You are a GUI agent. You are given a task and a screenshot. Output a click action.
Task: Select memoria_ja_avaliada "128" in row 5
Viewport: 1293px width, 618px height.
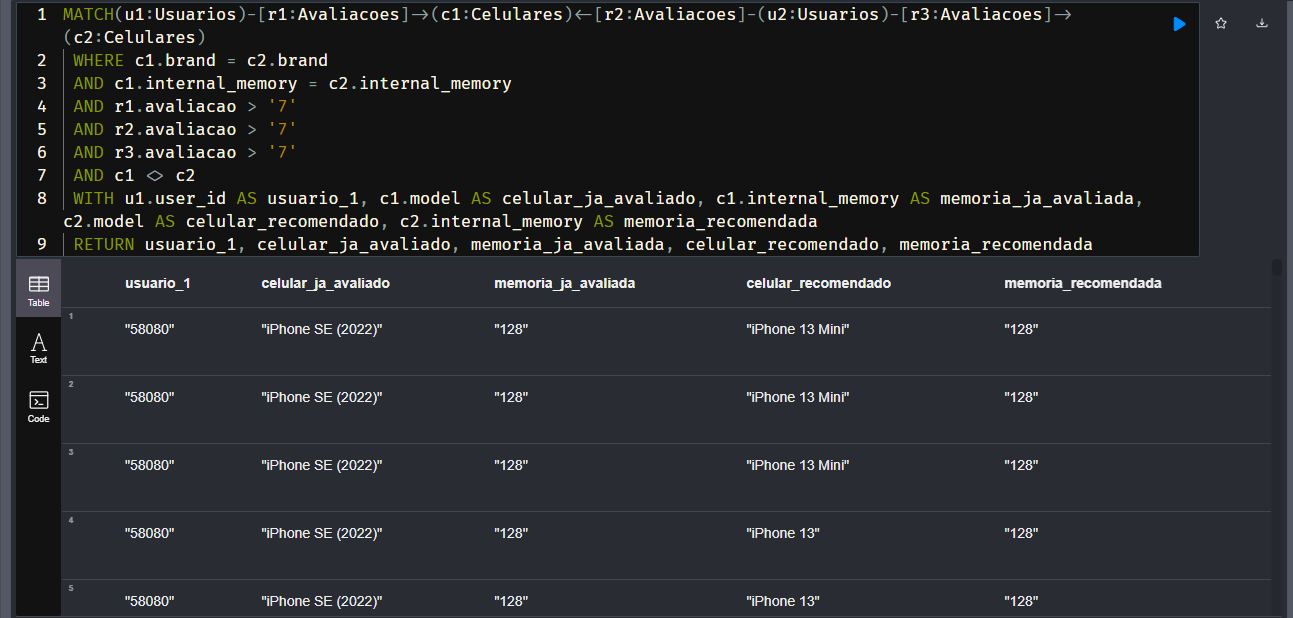pyautogui.click(x=511, y=601)
